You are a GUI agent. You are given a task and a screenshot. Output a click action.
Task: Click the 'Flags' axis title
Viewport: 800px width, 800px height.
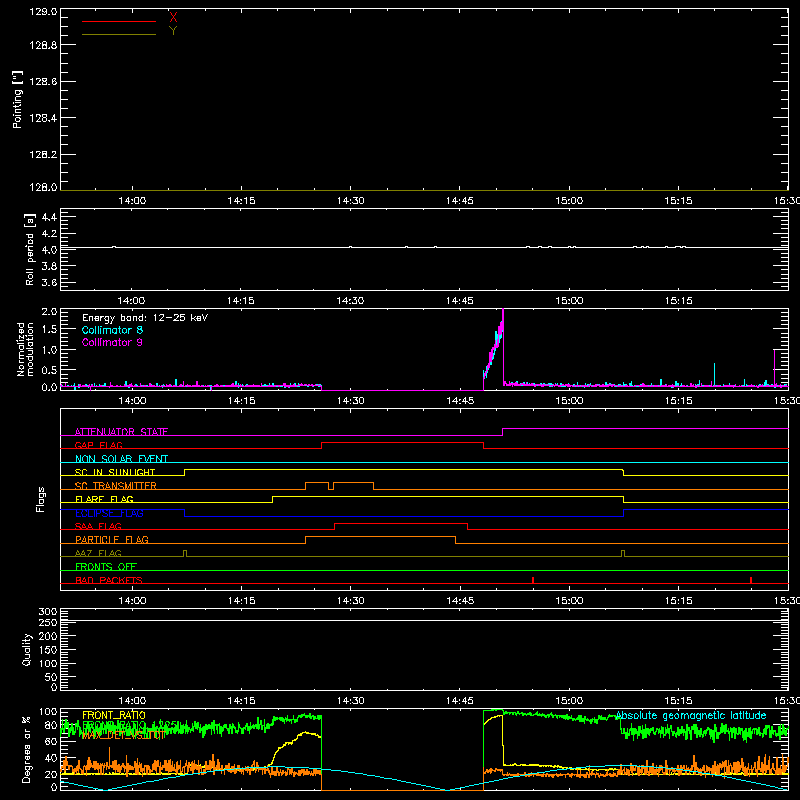[x=41, y=499]
